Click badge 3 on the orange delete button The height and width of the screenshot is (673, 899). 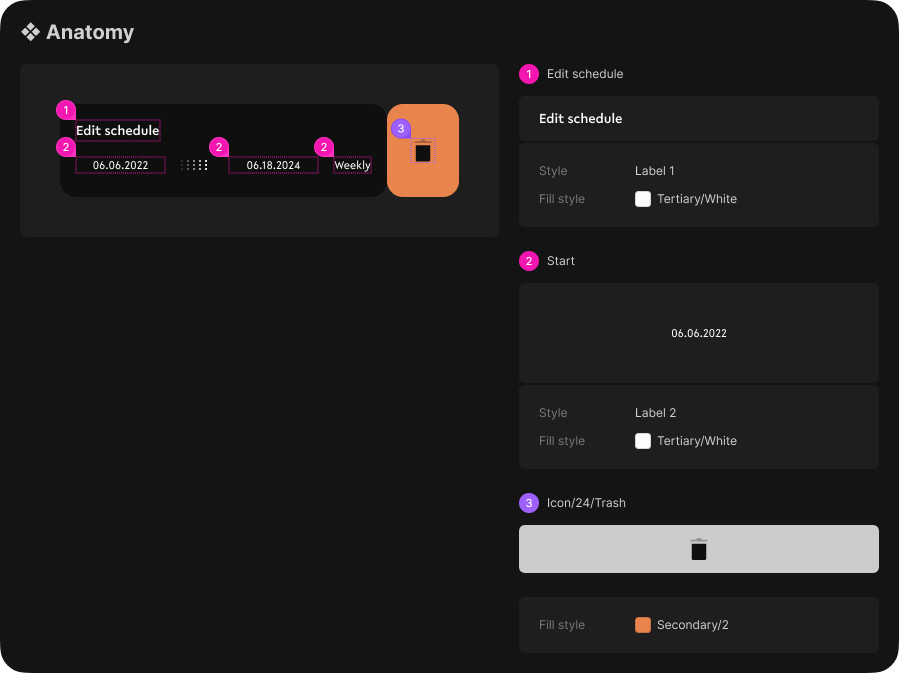(x=401, y=128)
